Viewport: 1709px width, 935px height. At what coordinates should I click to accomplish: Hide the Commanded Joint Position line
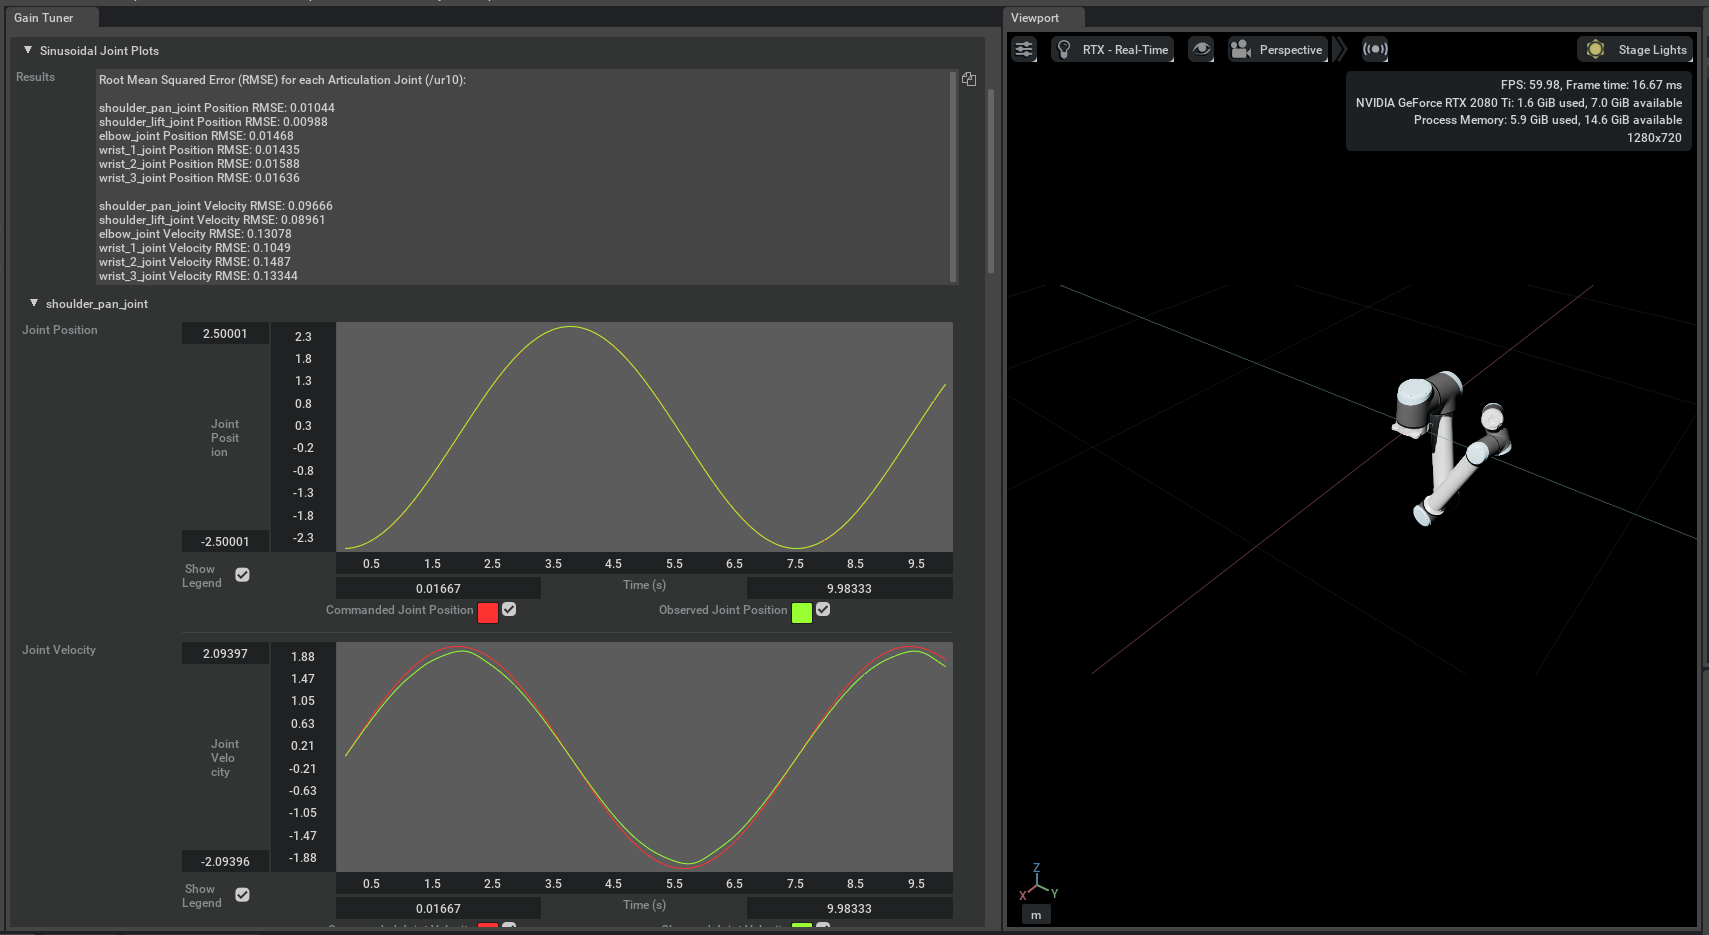(509, 610)
